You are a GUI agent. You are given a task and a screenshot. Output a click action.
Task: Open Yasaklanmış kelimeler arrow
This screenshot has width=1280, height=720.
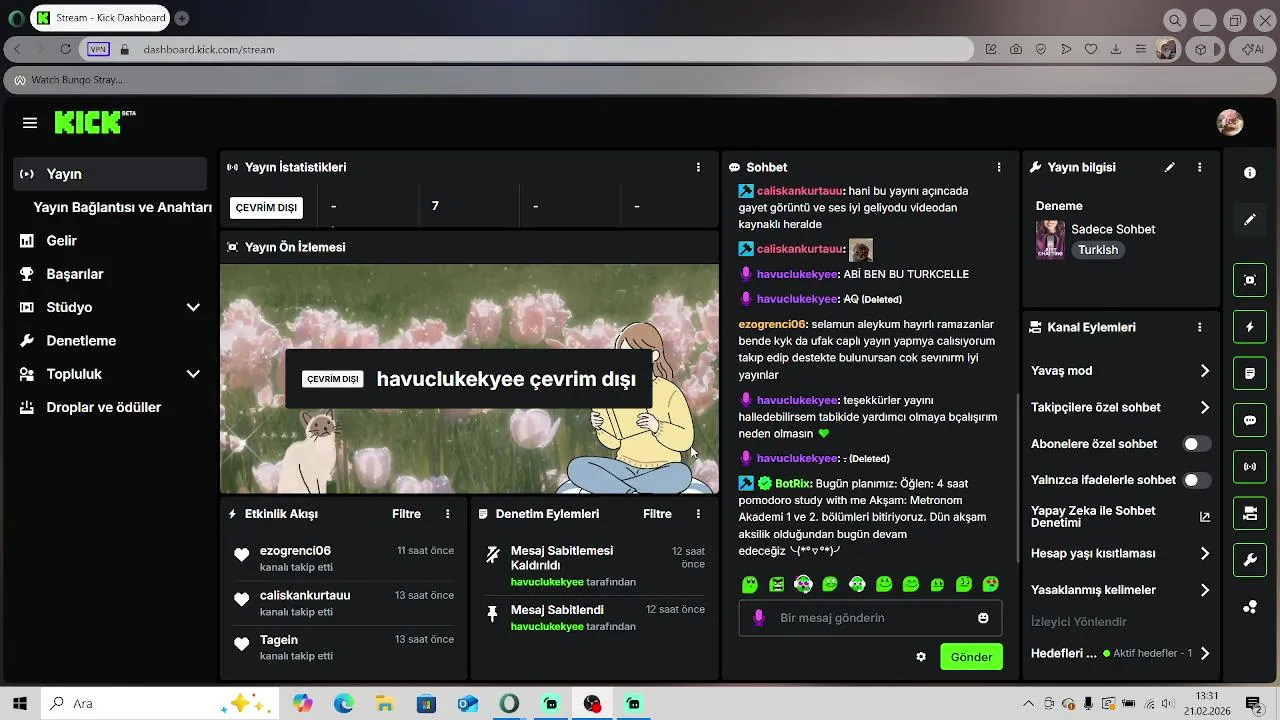(1205, 590)
